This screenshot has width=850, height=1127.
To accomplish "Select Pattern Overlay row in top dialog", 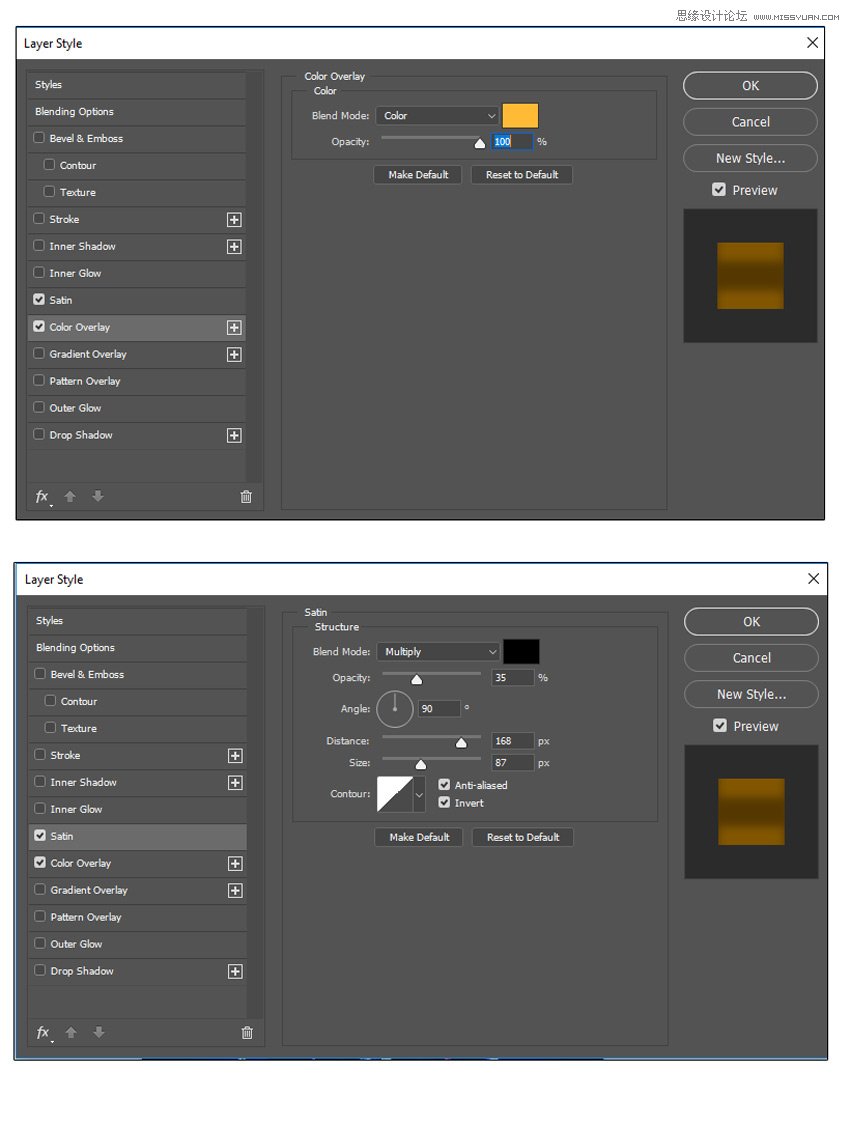I will pos(136,382).
